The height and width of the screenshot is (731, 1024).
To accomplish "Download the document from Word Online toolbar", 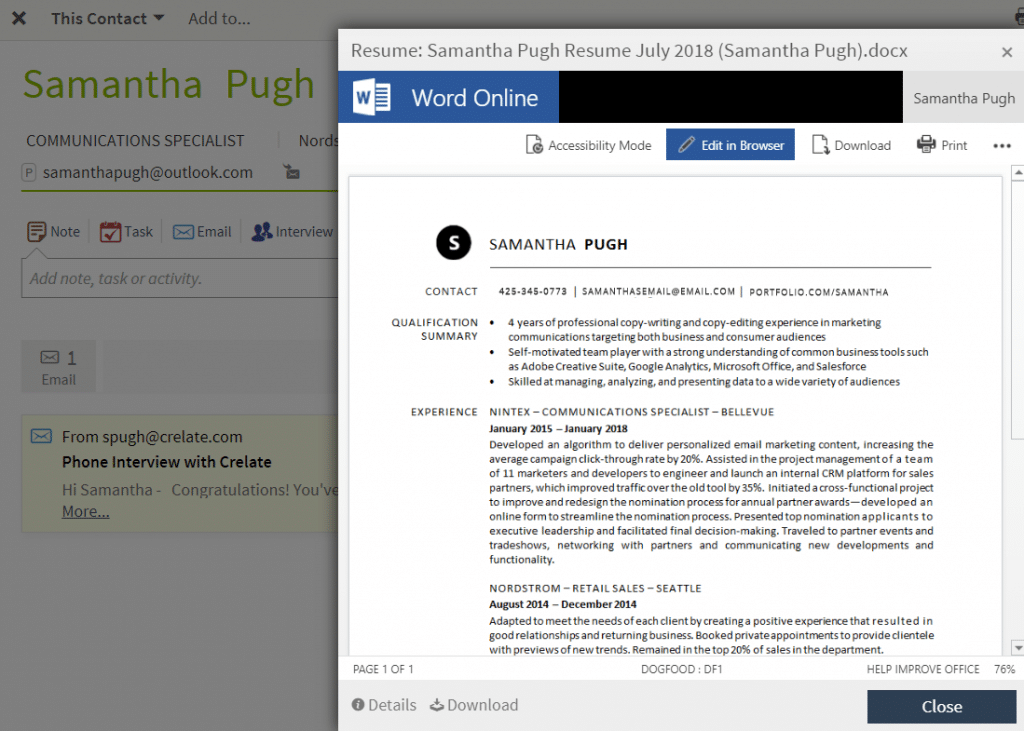I will click(851, 145).
